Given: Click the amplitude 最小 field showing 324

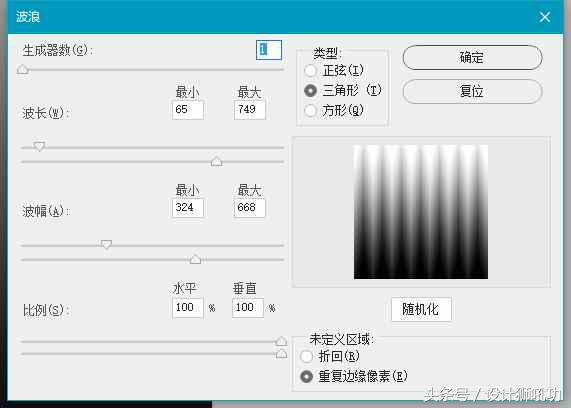Looking at the screenshot, I should [x=188, y=208].
